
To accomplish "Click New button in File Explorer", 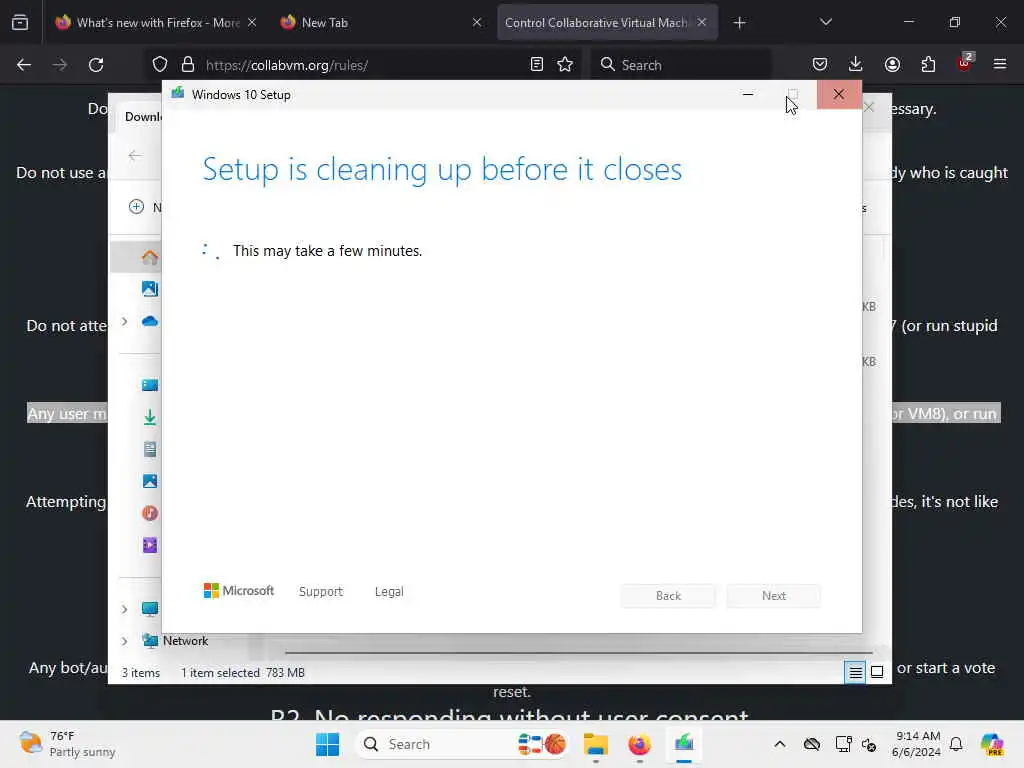I will click(145, 207).
